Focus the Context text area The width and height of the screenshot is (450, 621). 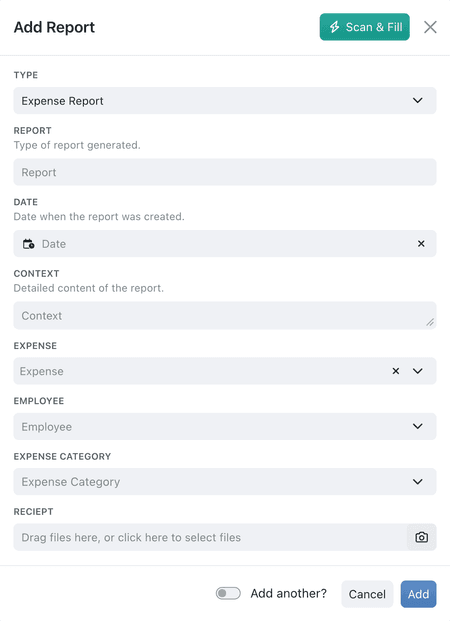(225, 315)
